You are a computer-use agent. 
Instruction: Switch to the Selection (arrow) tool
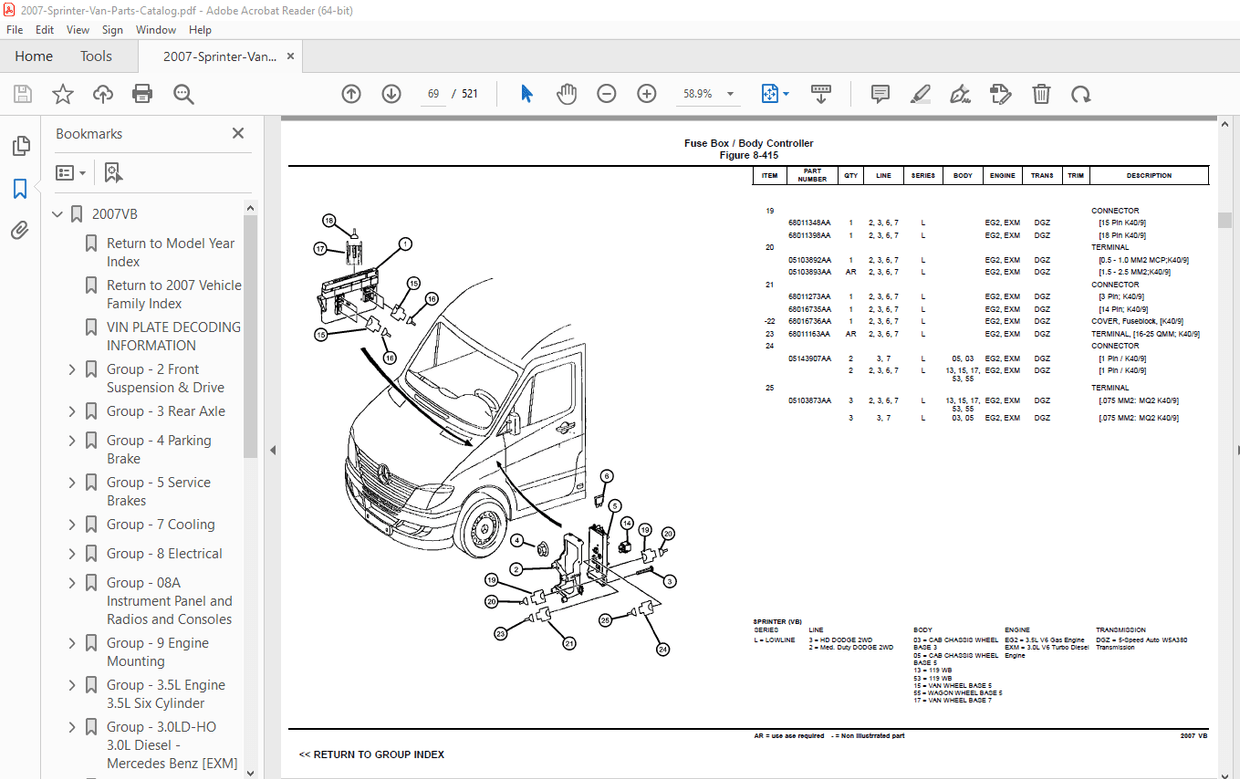point(526,93)
